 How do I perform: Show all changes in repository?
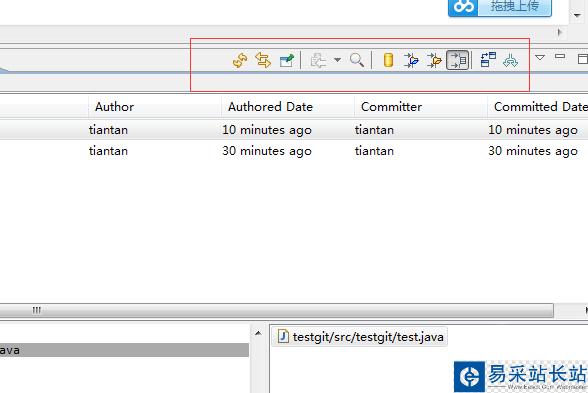(388, 60)
